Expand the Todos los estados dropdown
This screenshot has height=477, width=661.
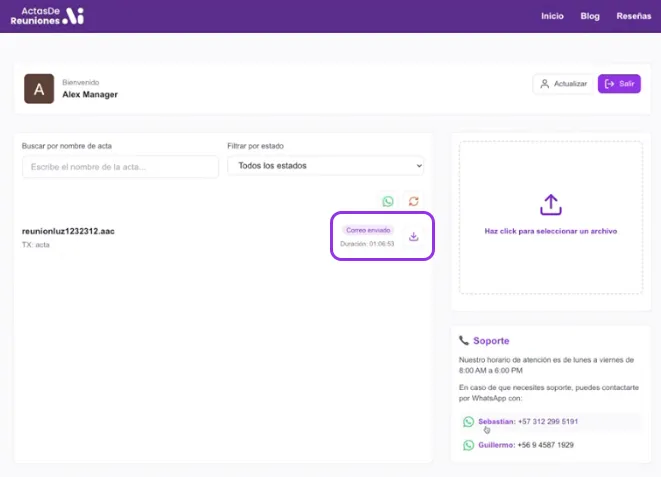coord(326,165)
